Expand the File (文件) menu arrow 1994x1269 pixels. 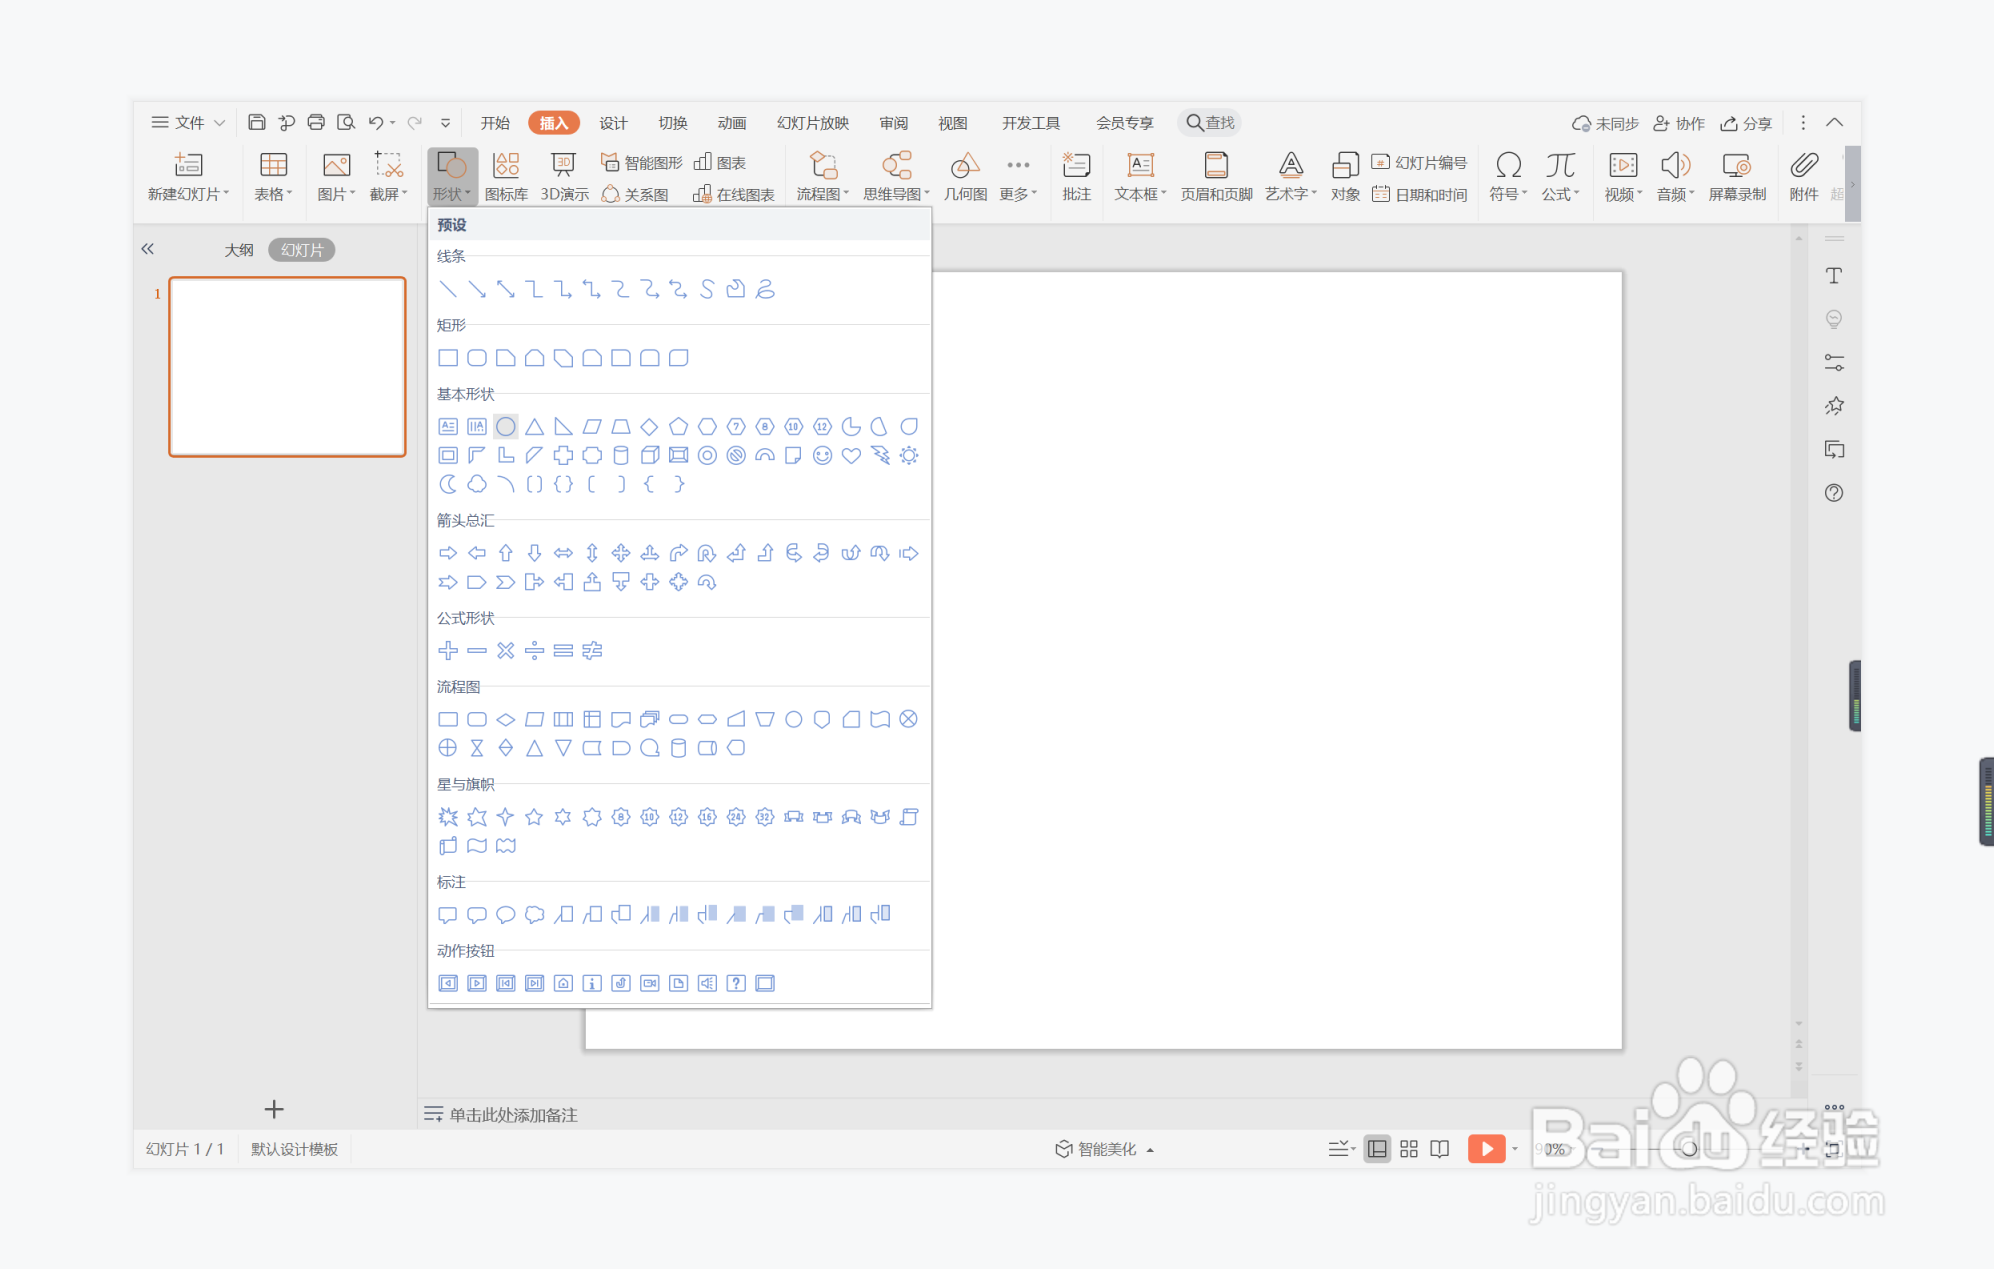pos(219,123)
